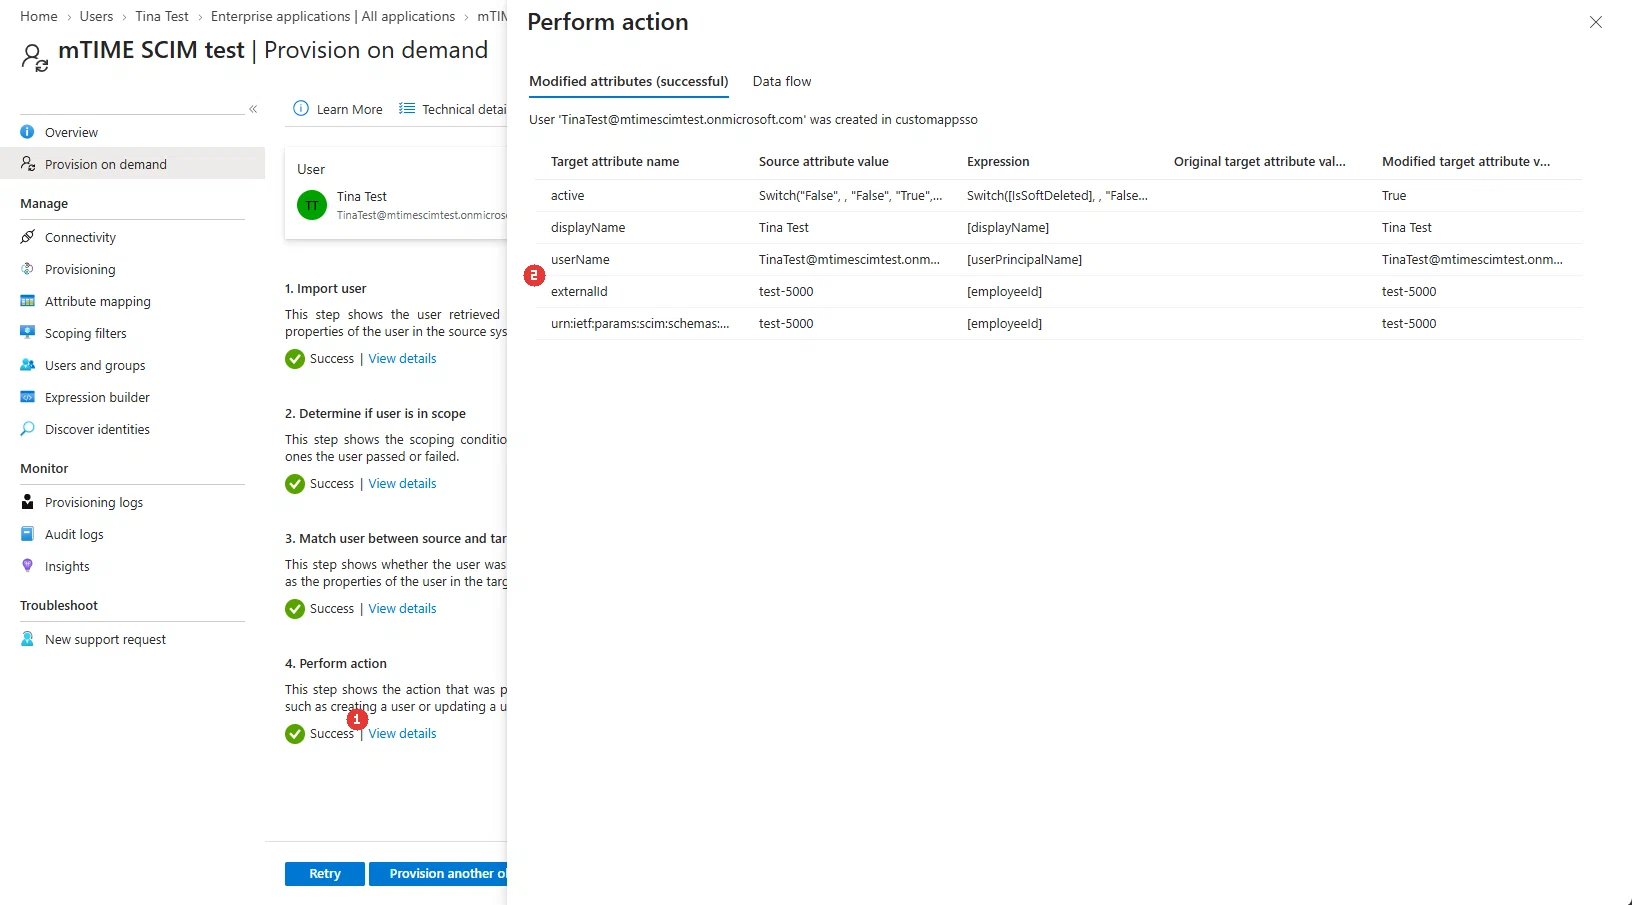The width and height of the screenshot is (1632, 905).
Task: Click the active attribute's True value
Action: coord(1394,196)
